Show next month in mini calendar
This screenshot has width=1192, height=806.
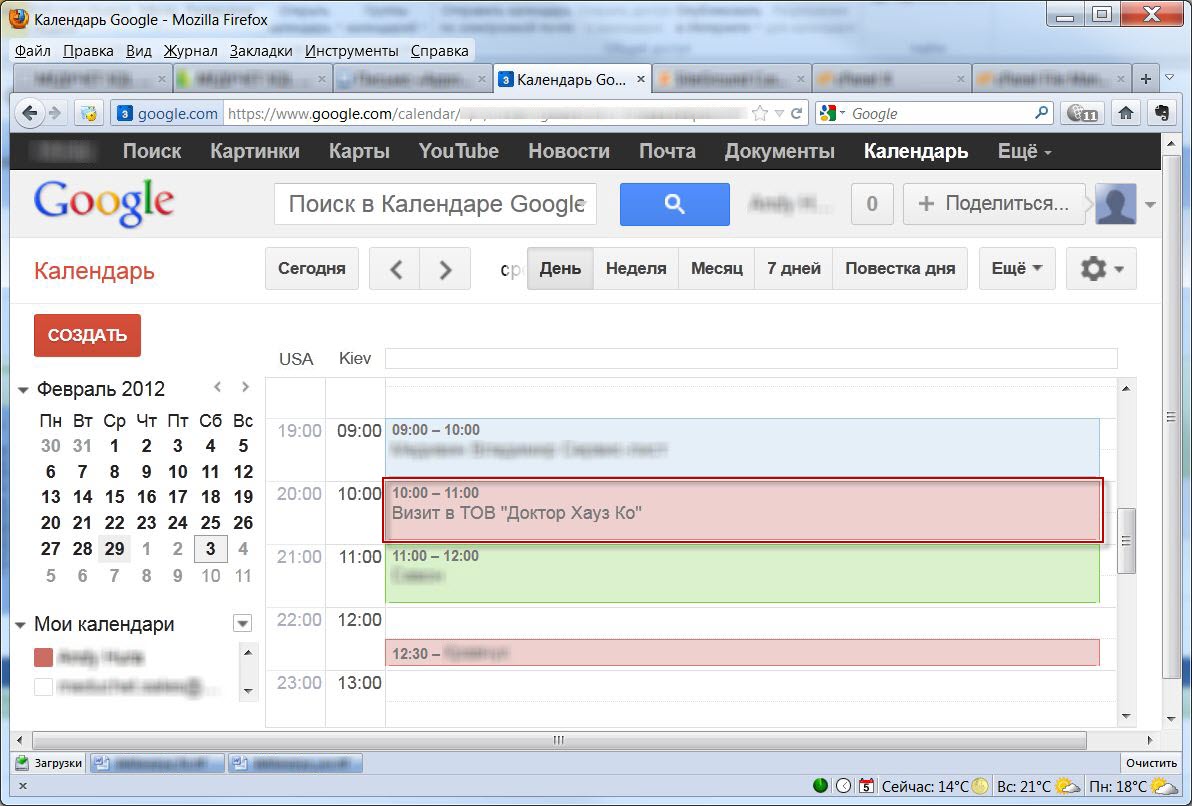245,387
